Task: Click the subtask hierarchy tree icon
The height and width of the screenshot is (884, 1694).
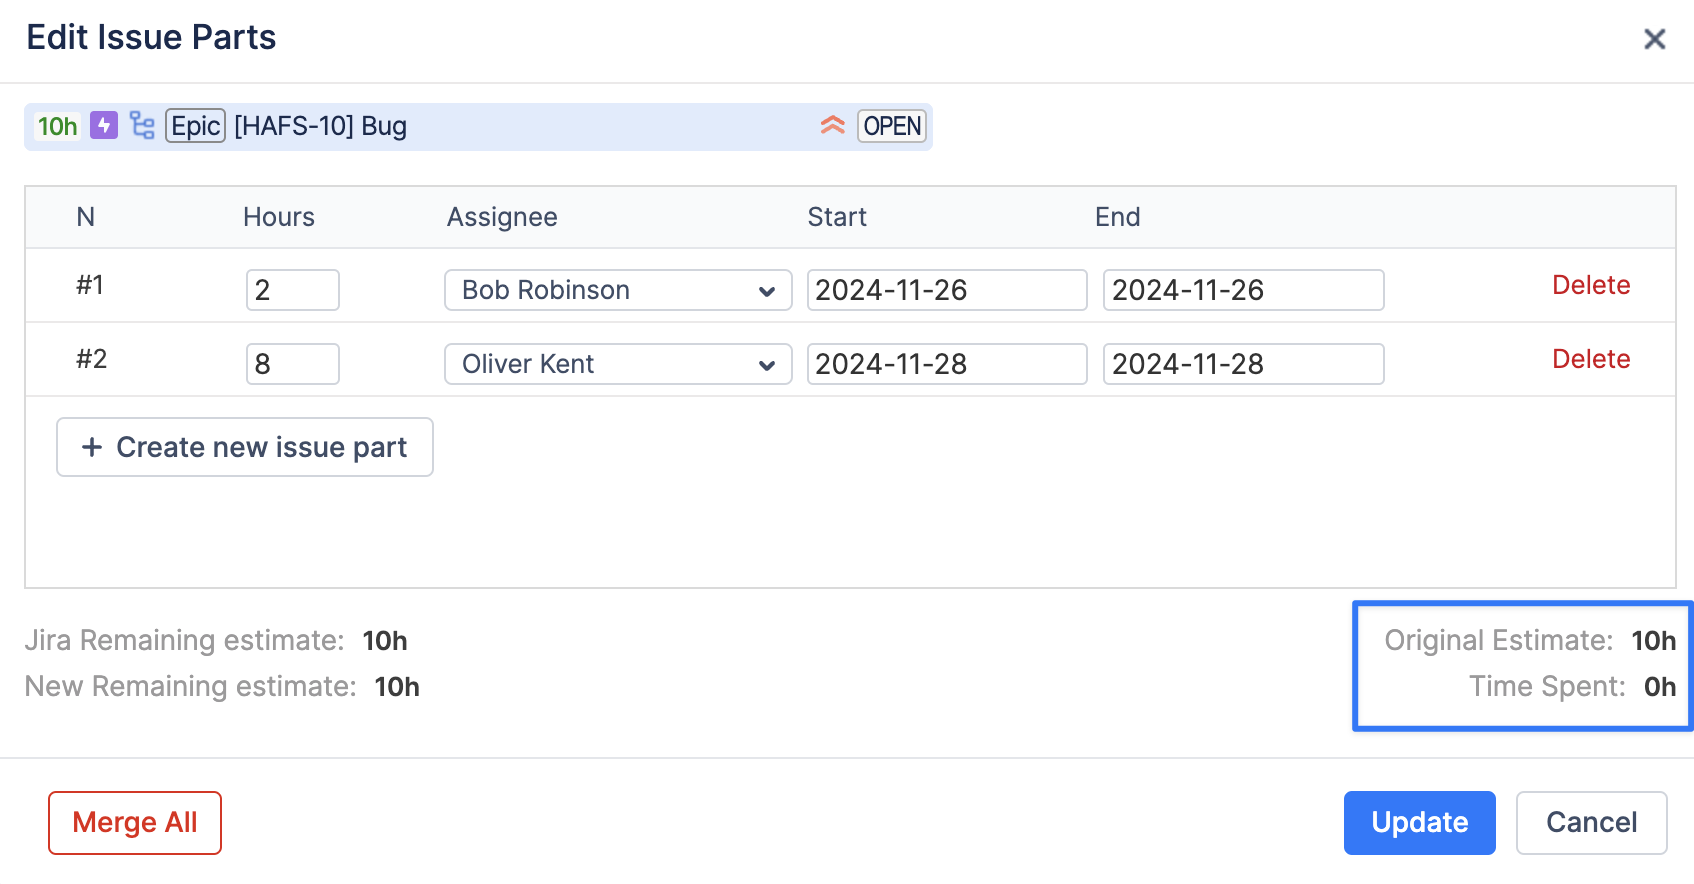Action: [142, 126]
